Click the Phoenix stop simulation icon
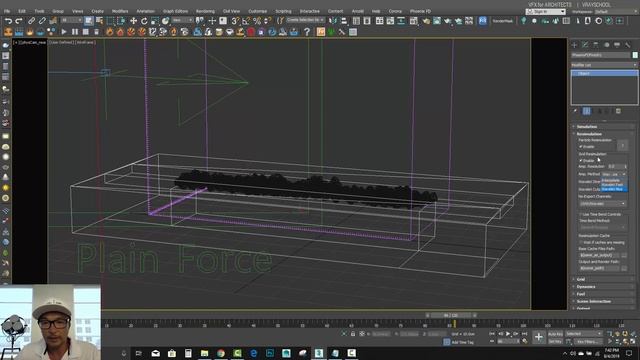This screenshot has height=360, width=640. pyautogui.click(x=85, y=32)
